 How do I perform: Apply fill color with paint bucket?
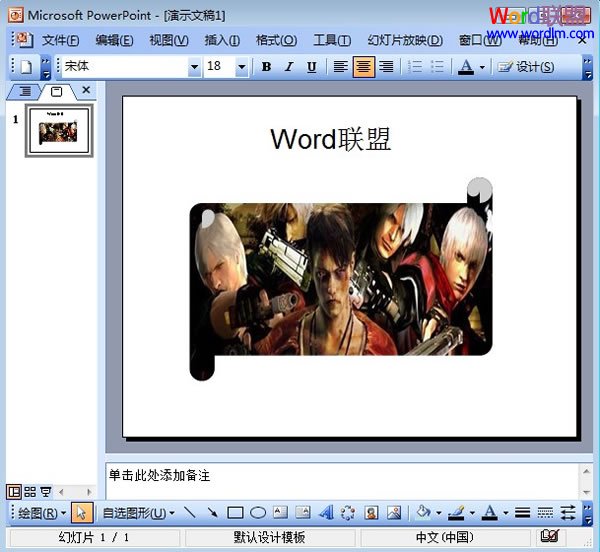[424, 513]
